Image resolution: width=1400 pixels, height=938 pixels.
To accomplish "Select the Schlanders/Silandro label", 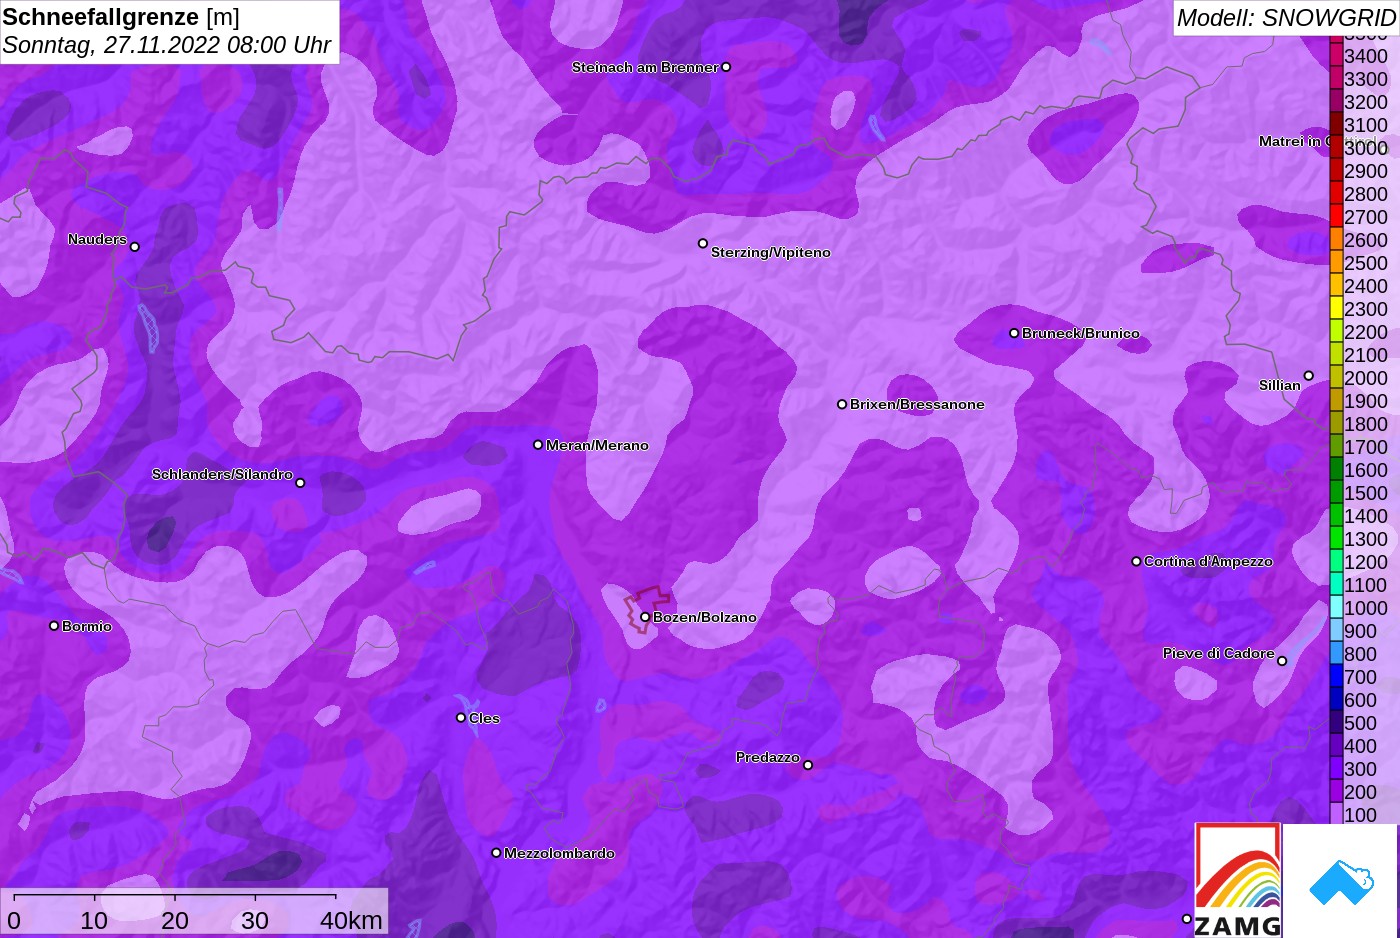I will [222, 474].
